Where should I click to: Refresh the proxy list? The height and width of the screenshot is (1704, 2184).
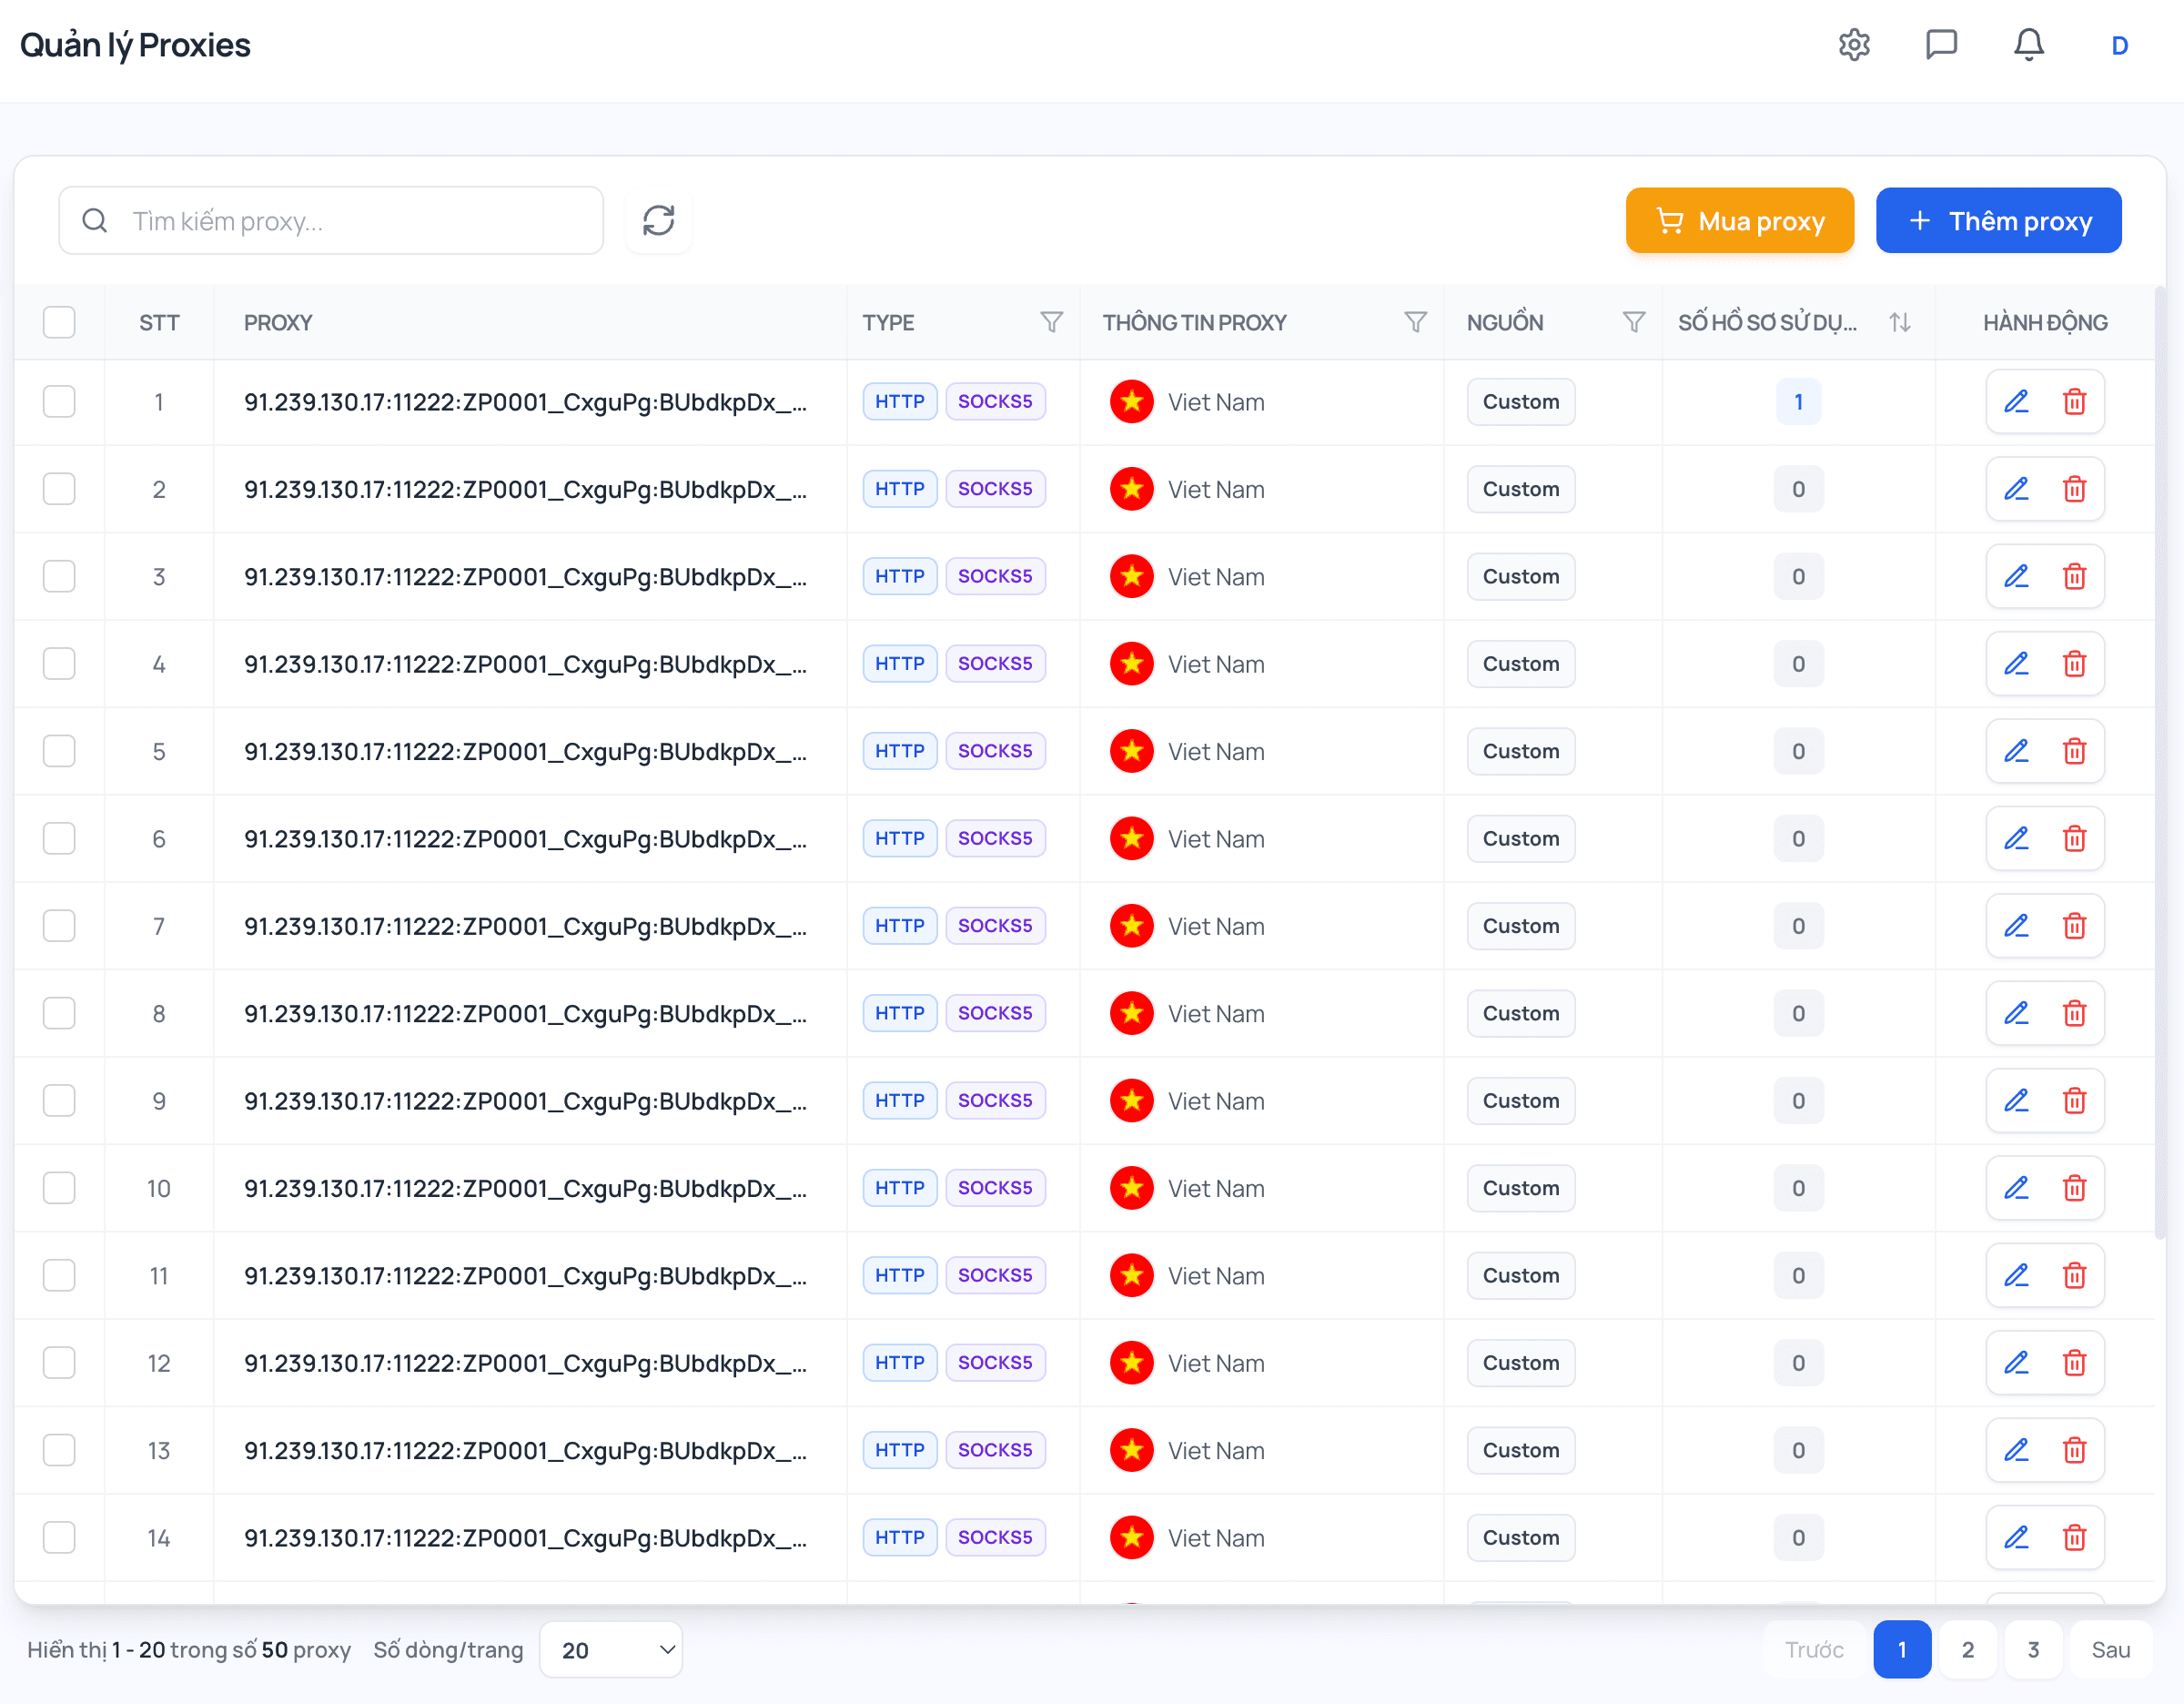click(x=658, y=220)
